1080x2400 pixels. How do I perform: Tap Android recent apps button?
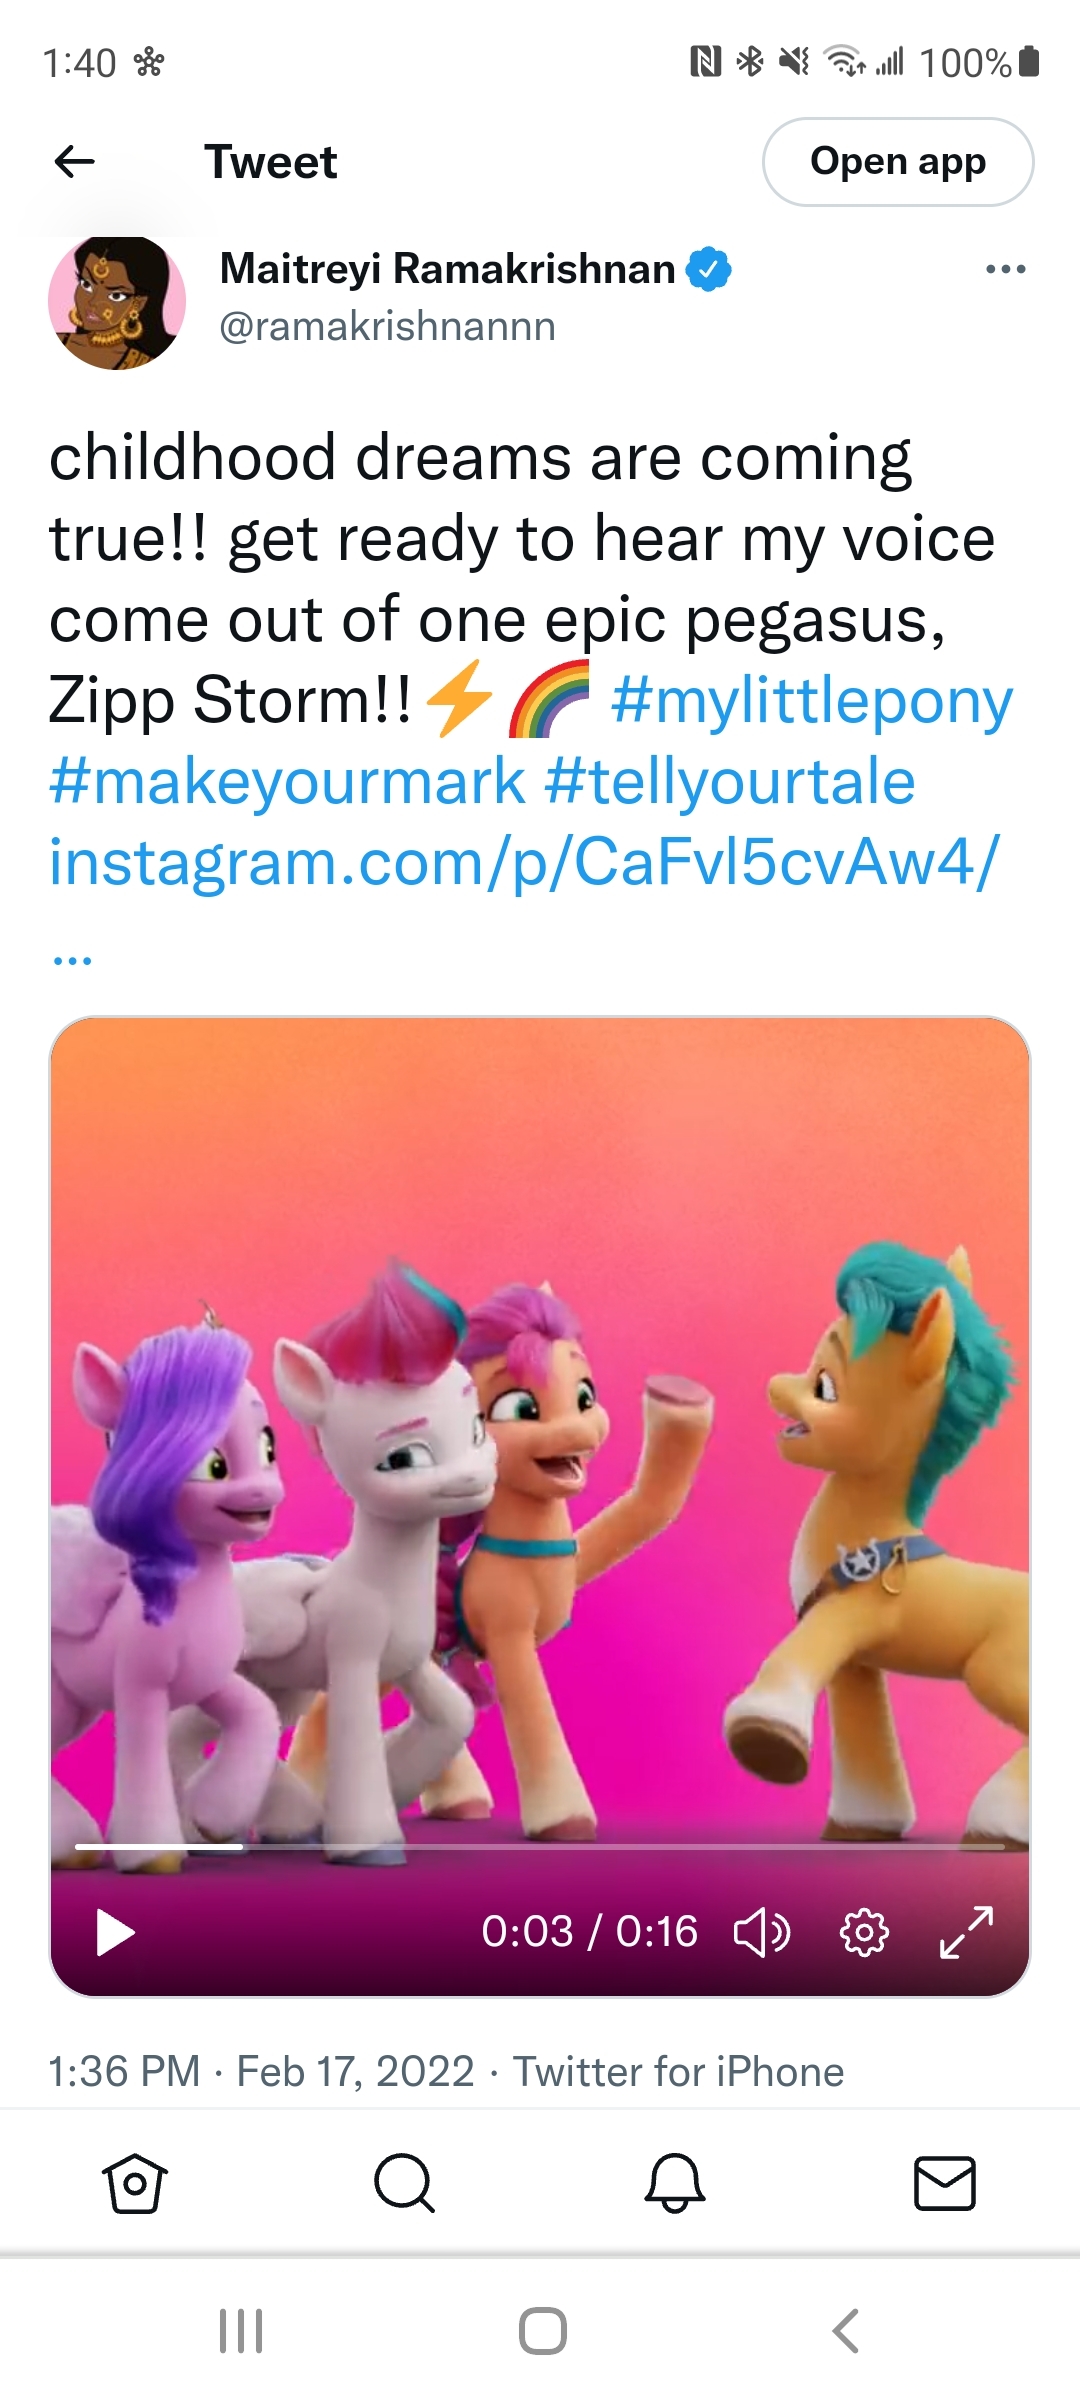pos(241,2331)
